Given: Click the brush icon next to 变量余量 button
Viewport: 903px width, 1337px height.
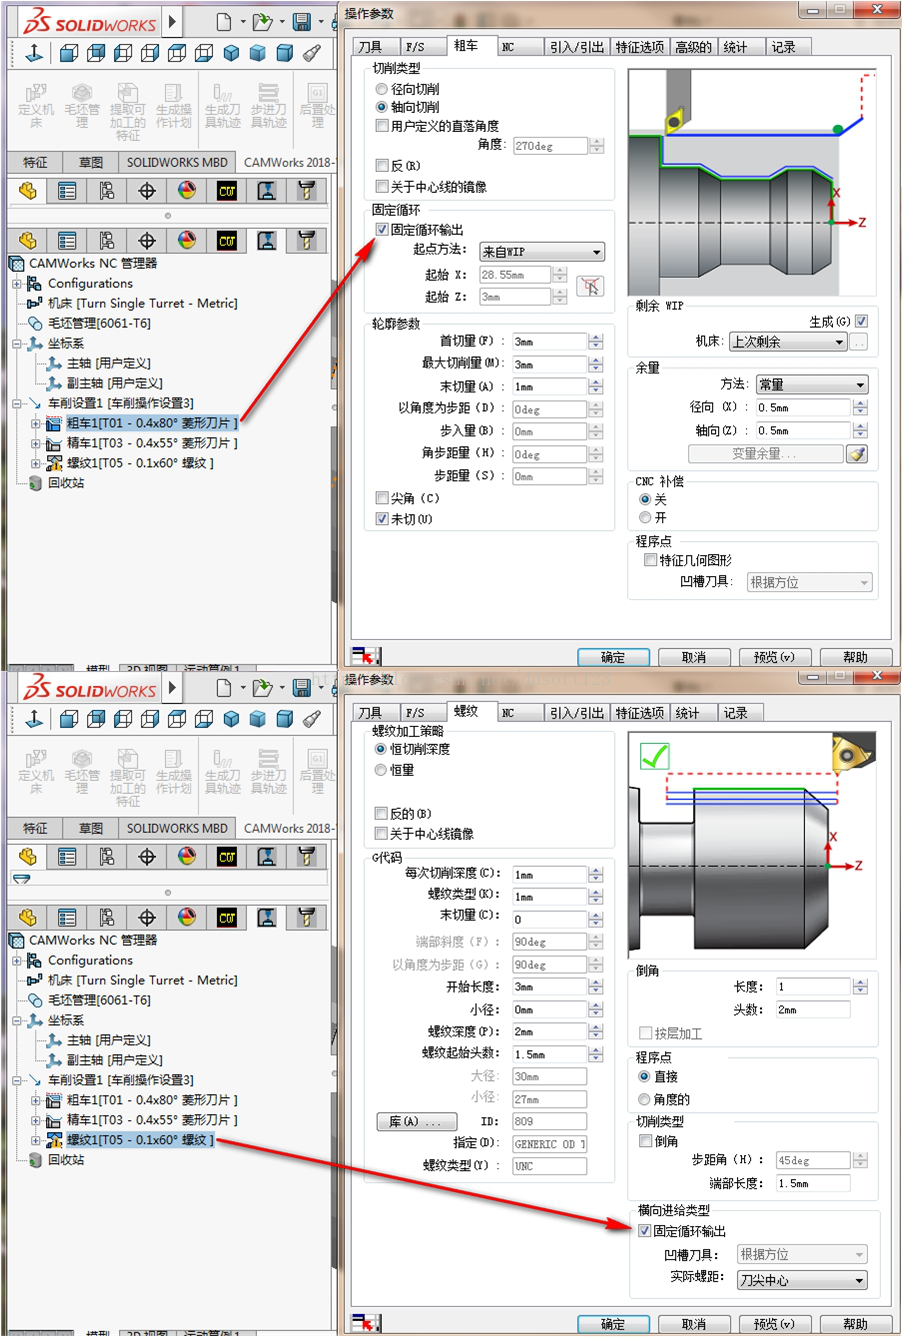Looking at the screenshot, I should [856, 454].
